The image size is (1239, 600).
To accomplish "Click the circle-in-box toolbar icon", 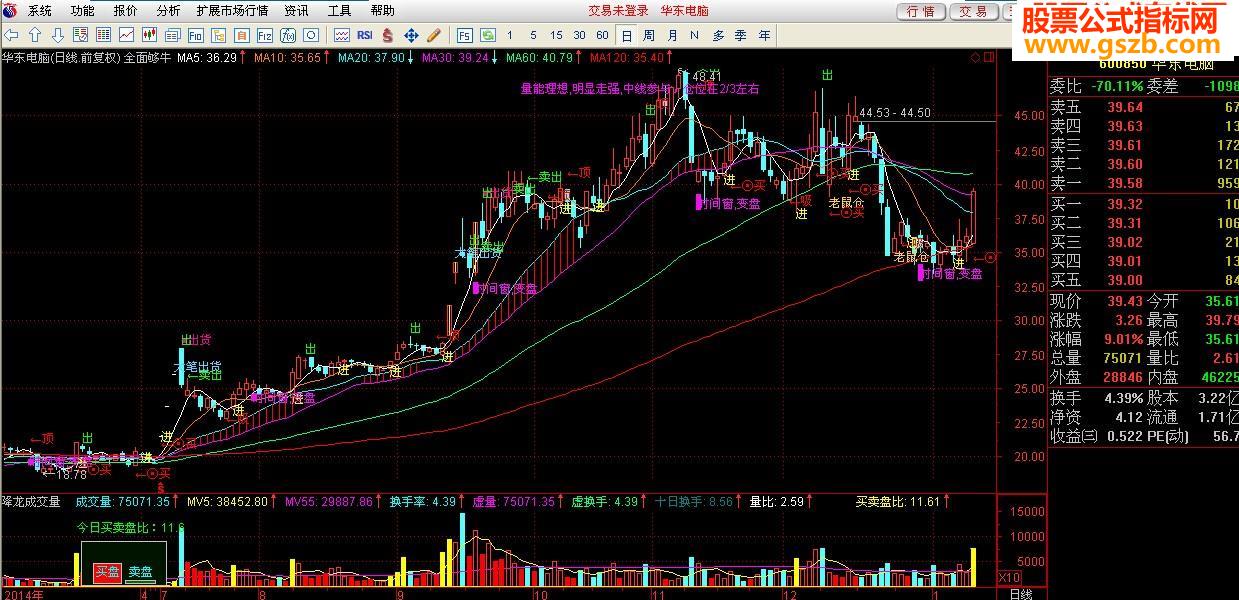I will (x=311, y=35).
